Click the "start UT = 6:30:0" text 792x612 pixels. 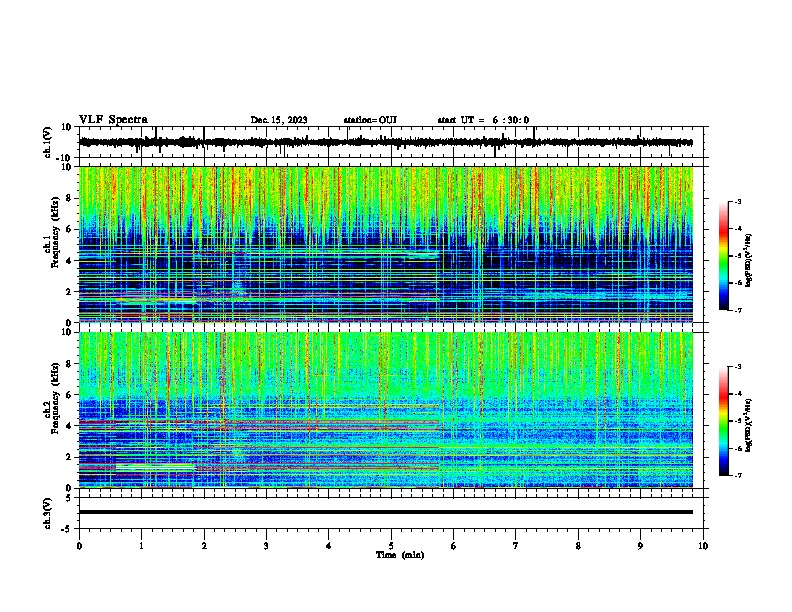coord(483,120)
